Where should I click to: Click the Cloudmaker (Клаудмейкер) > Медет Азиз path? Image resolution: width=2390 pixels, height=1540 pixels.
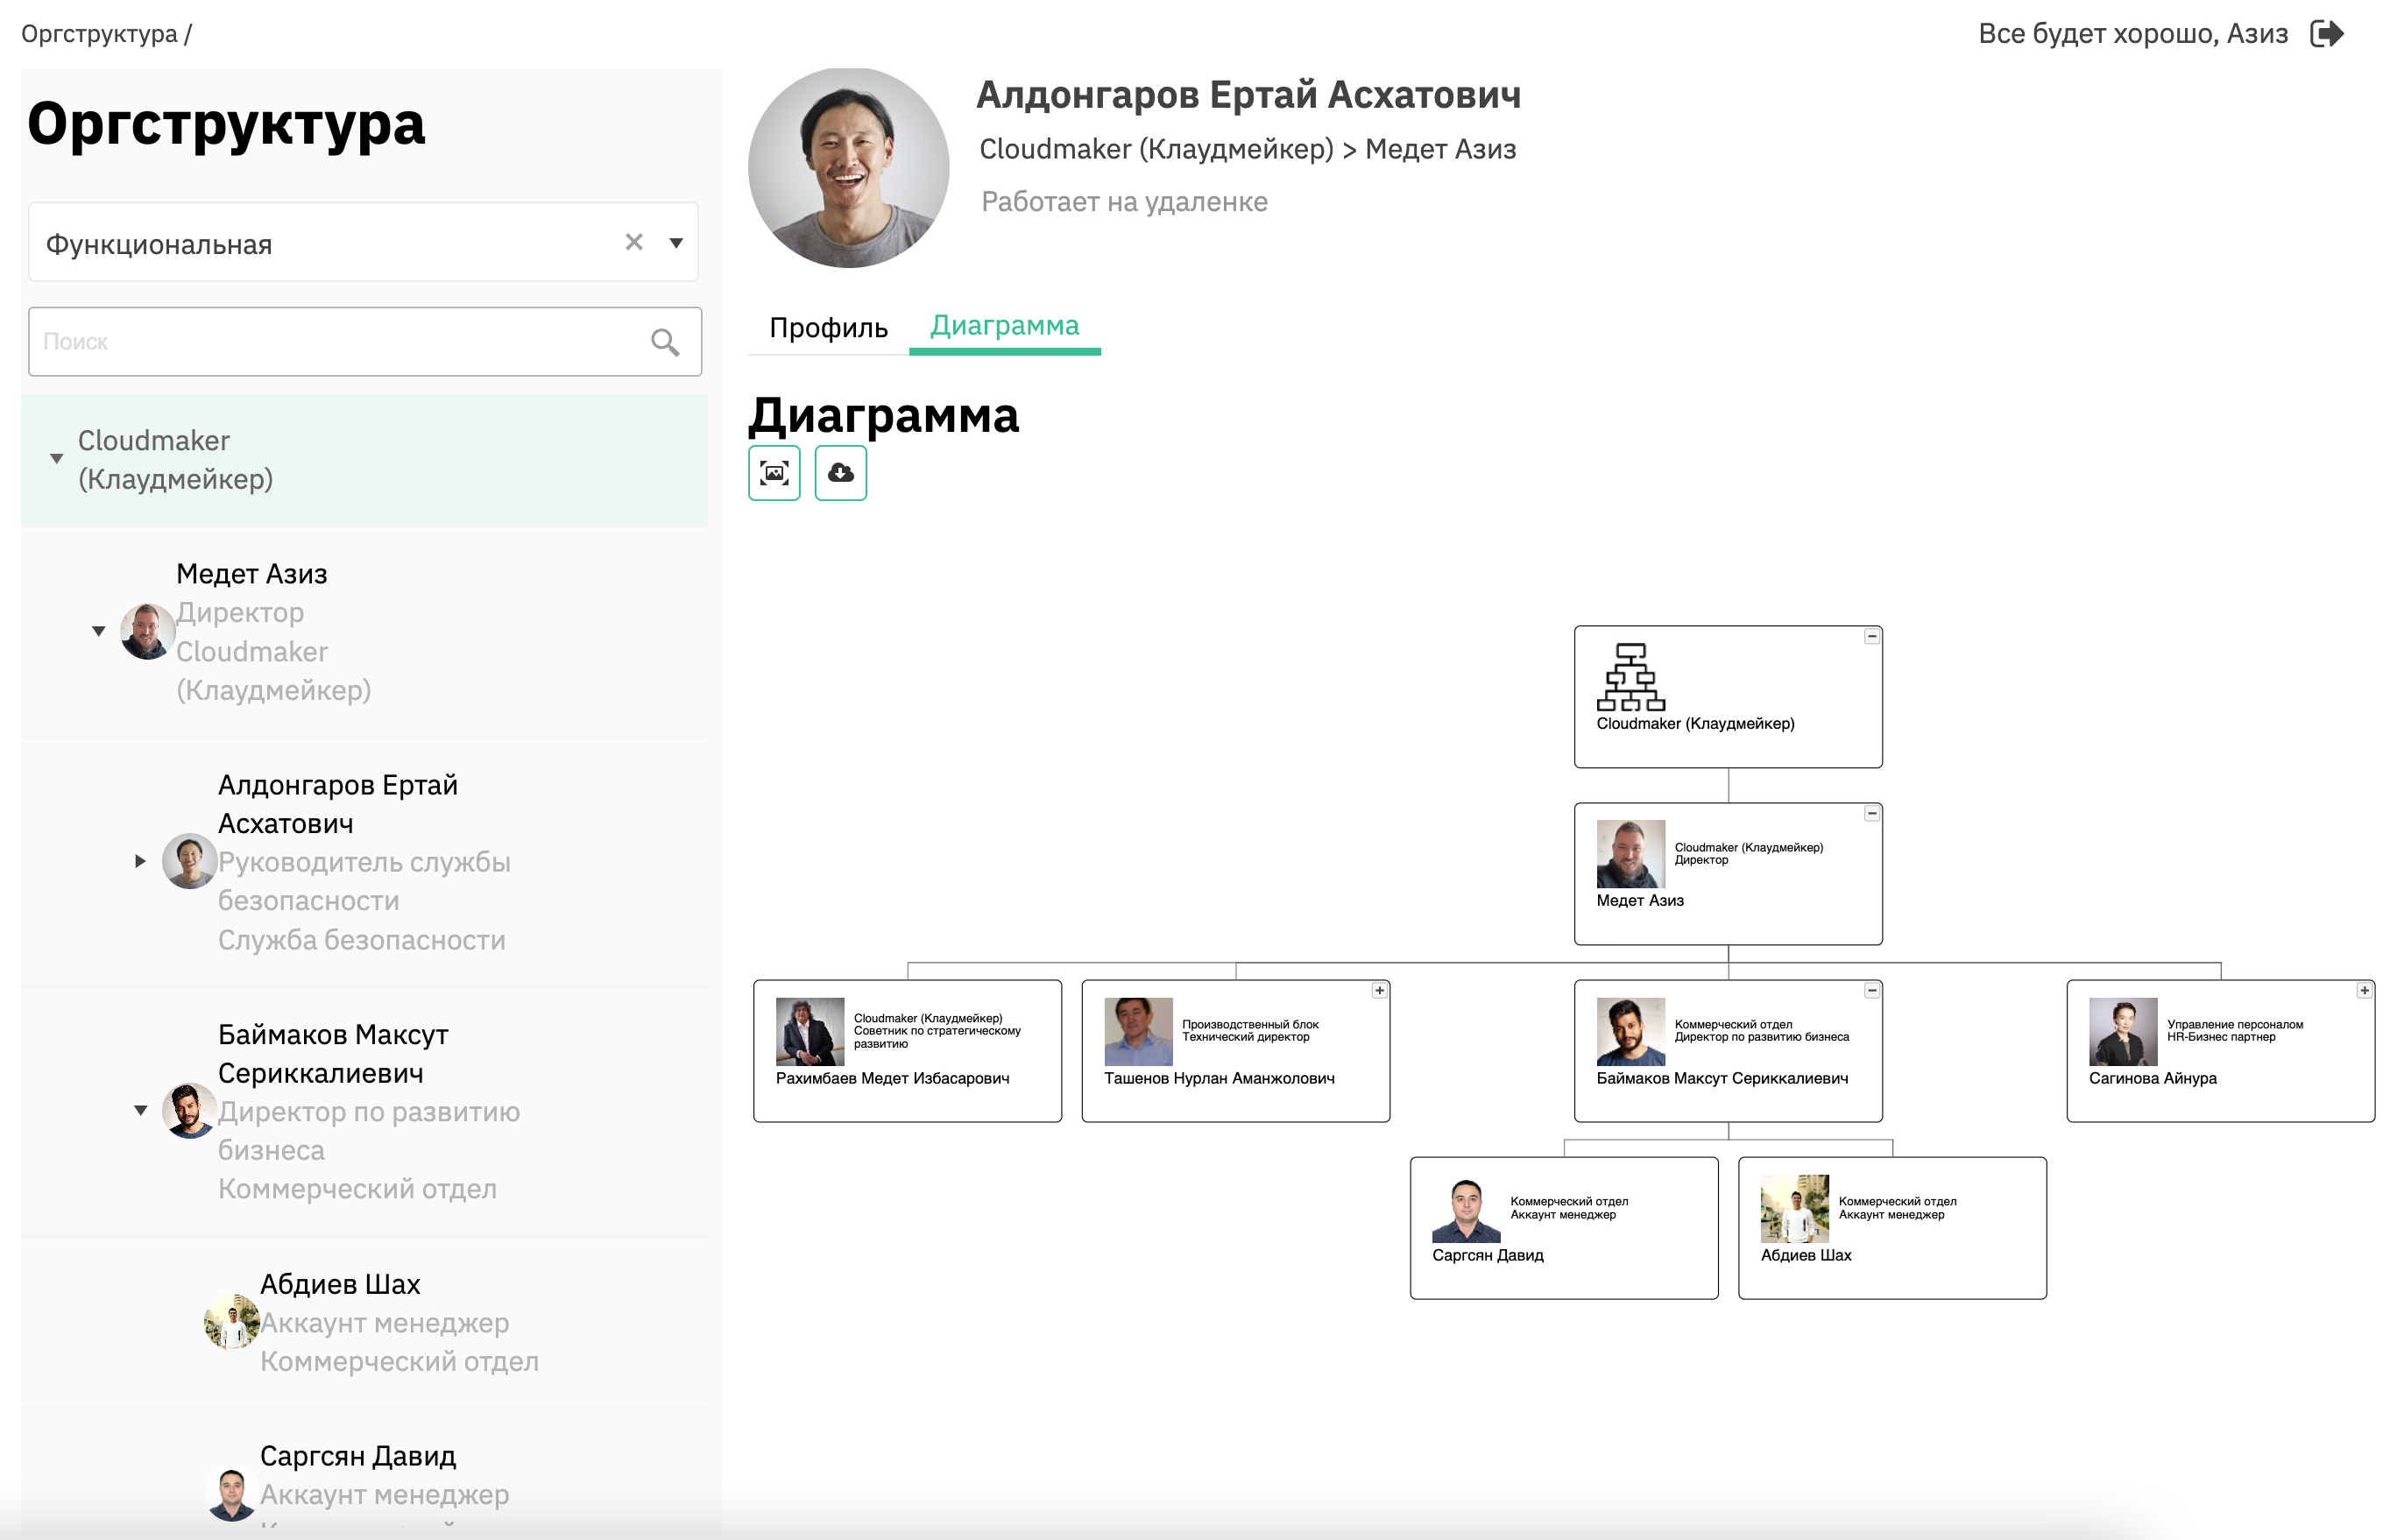pos(1247,149)
